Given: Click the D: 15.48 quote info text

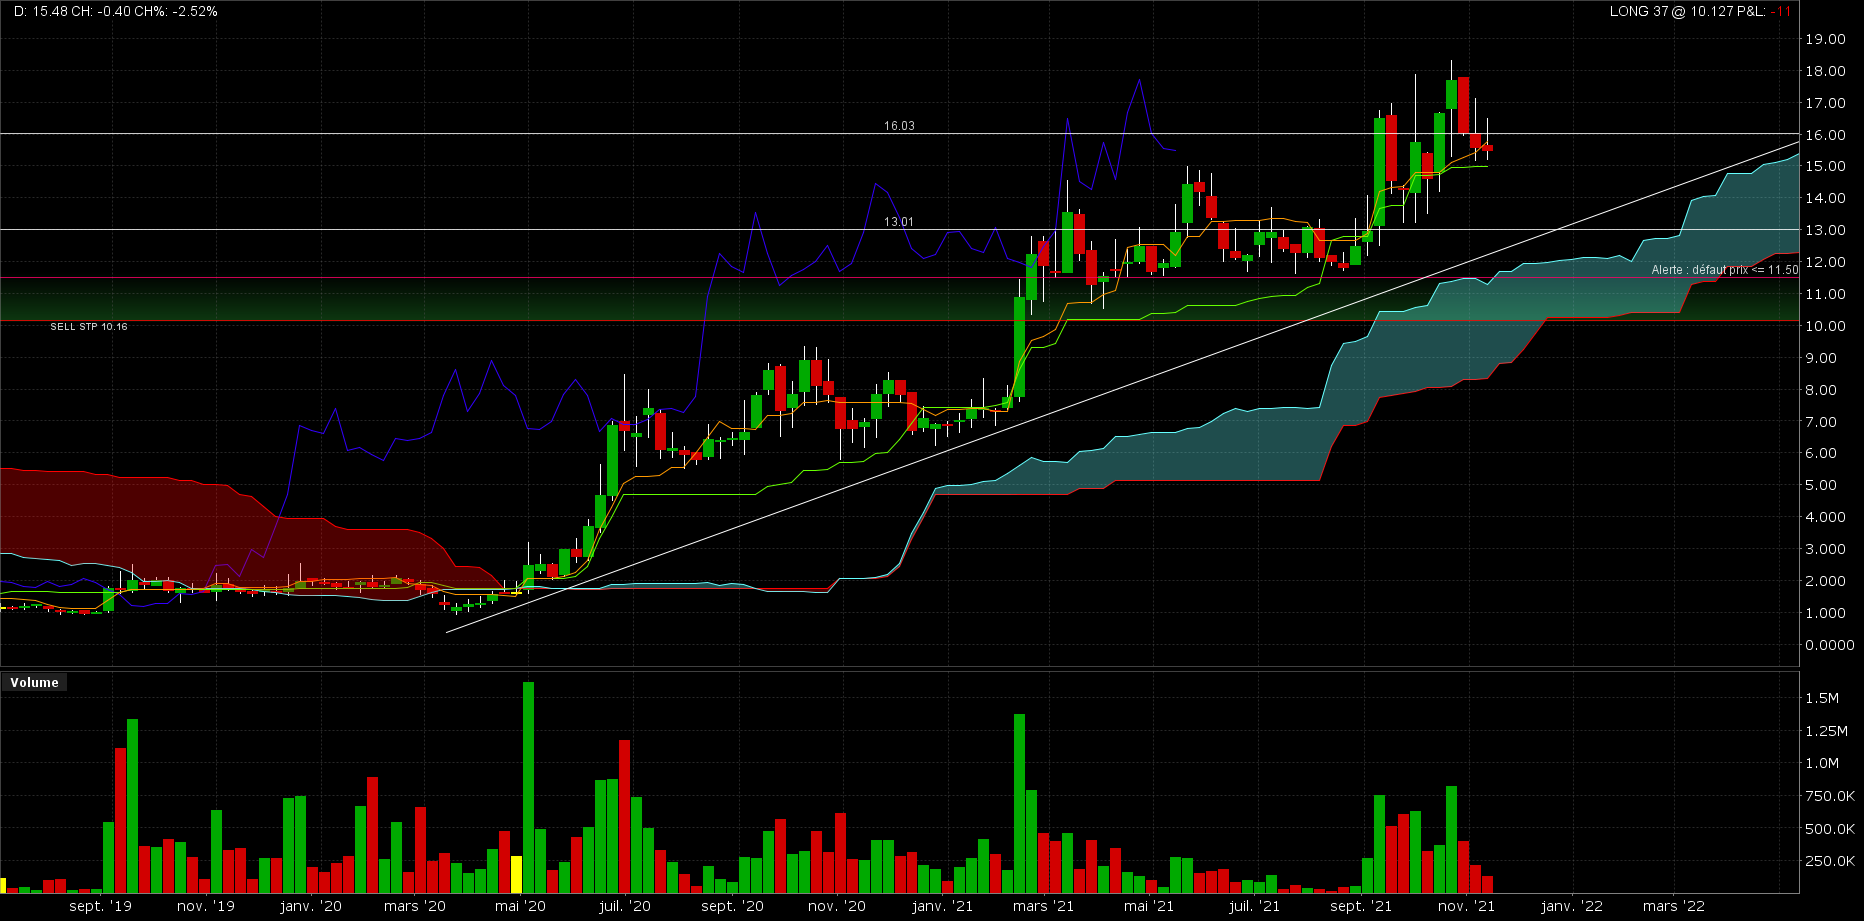Looking at the screenshot, I should pos(115,12).
